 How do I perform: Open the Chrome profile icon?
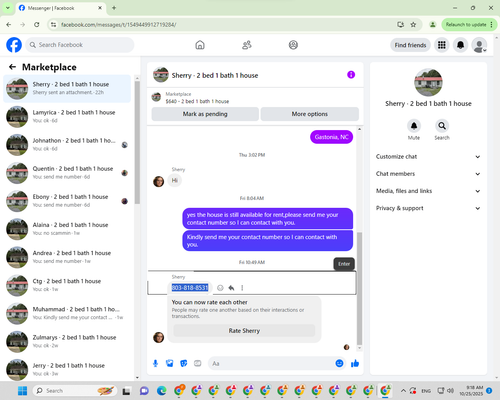pyautogui.click(x=433, y=24)
